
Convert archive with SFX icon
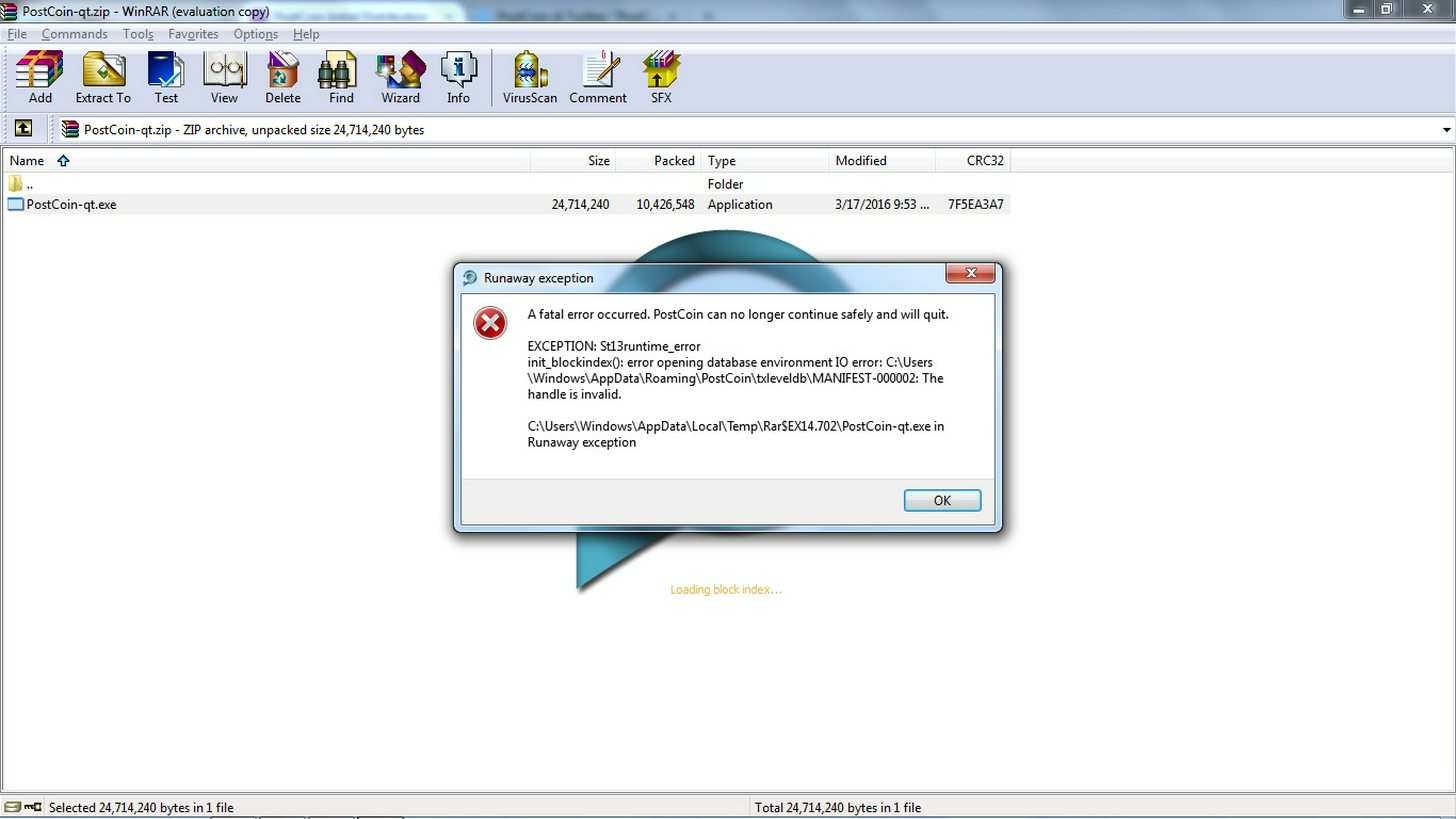click(661, 78)
